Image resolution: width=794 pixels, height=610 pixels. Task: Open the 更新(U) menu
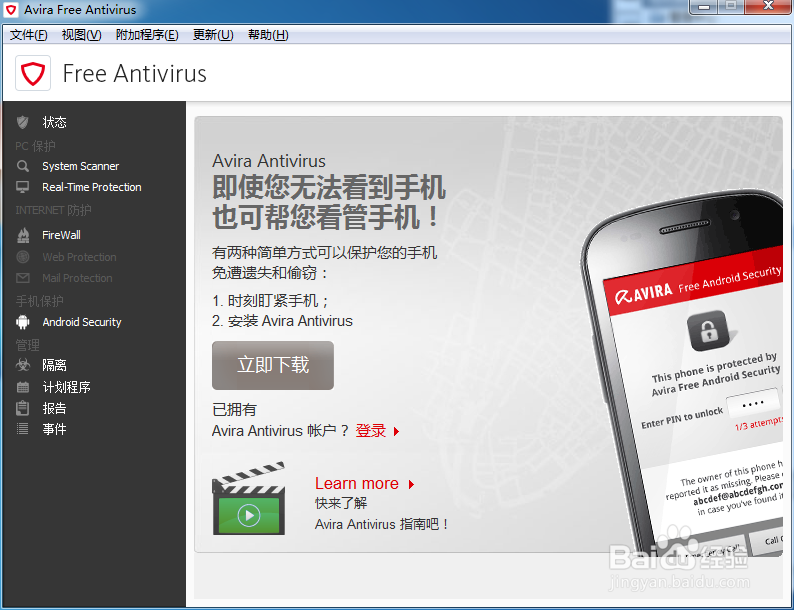click(x=213, y=35)
